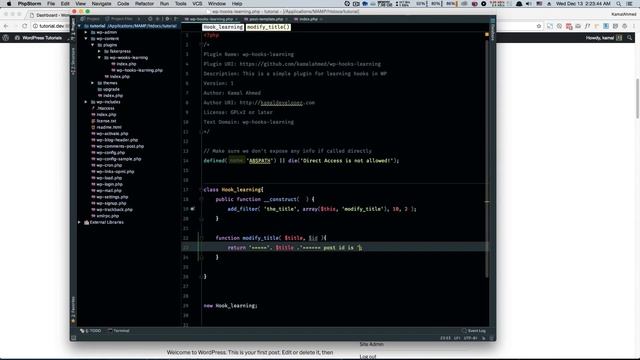Switch to the index.php editor tab
The width and height of the screenshot is (640, 360).
pyautogui.click(x=309, y=19)
